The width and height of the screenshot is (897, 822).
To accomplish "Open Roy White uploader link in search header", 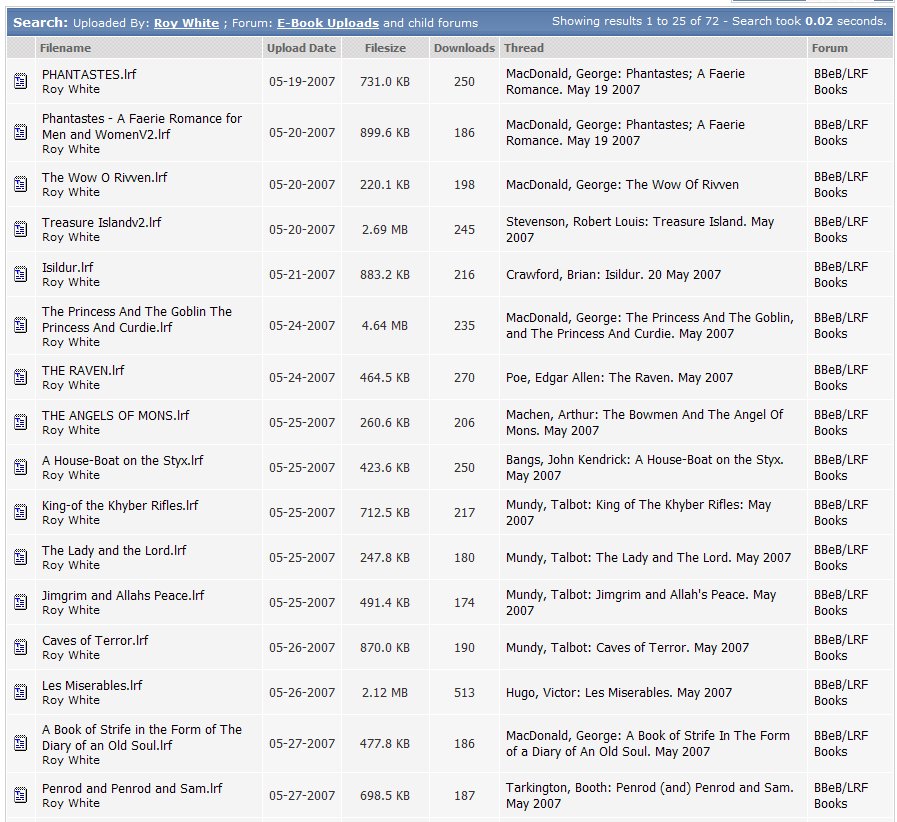I will pos(186,23).
